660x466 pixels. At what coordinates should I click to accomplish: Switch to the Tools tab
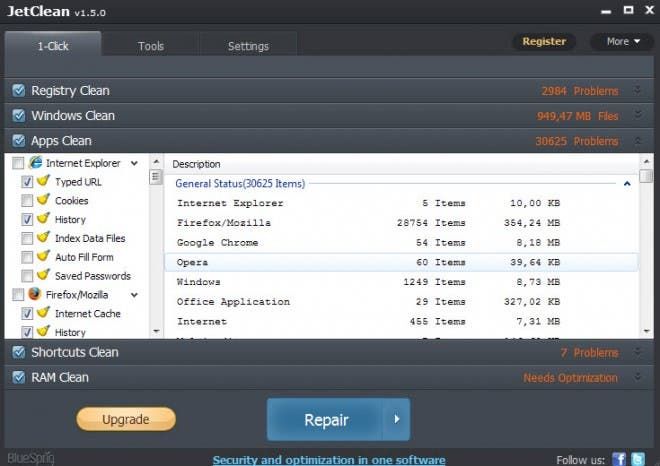pos(151,45)
